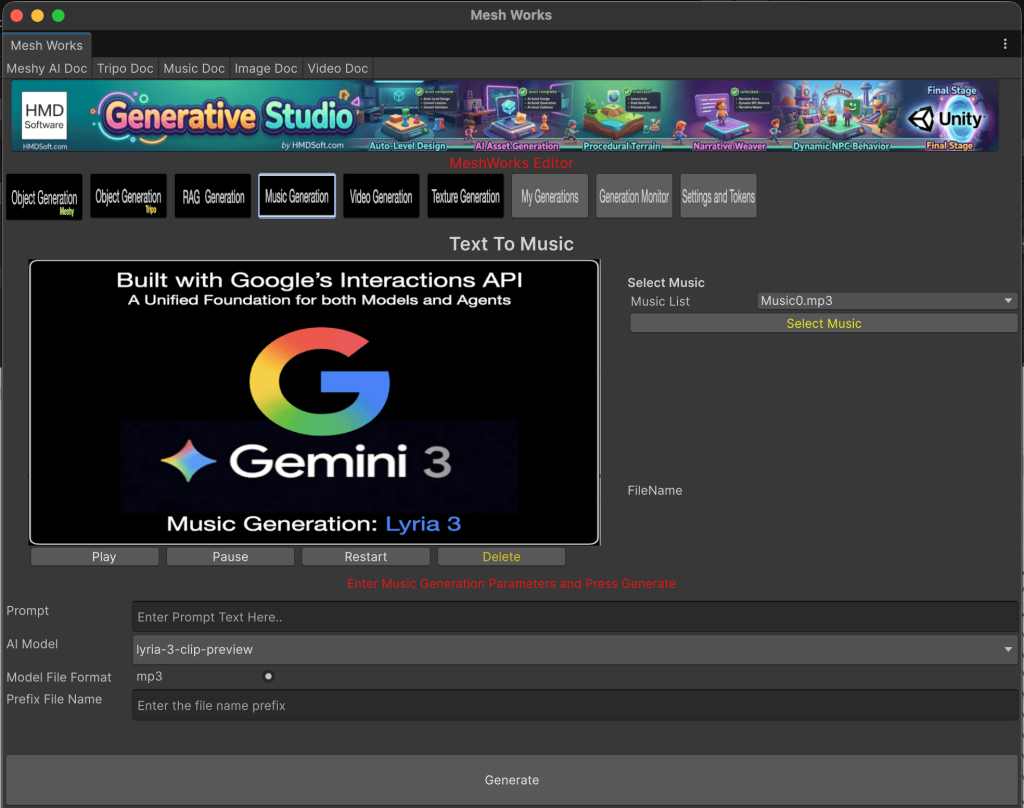Image resolution: width=1024 pixels, height=808 pixels.
Task: Click the Gemini 3 preview image
Action: click(314, 402)
